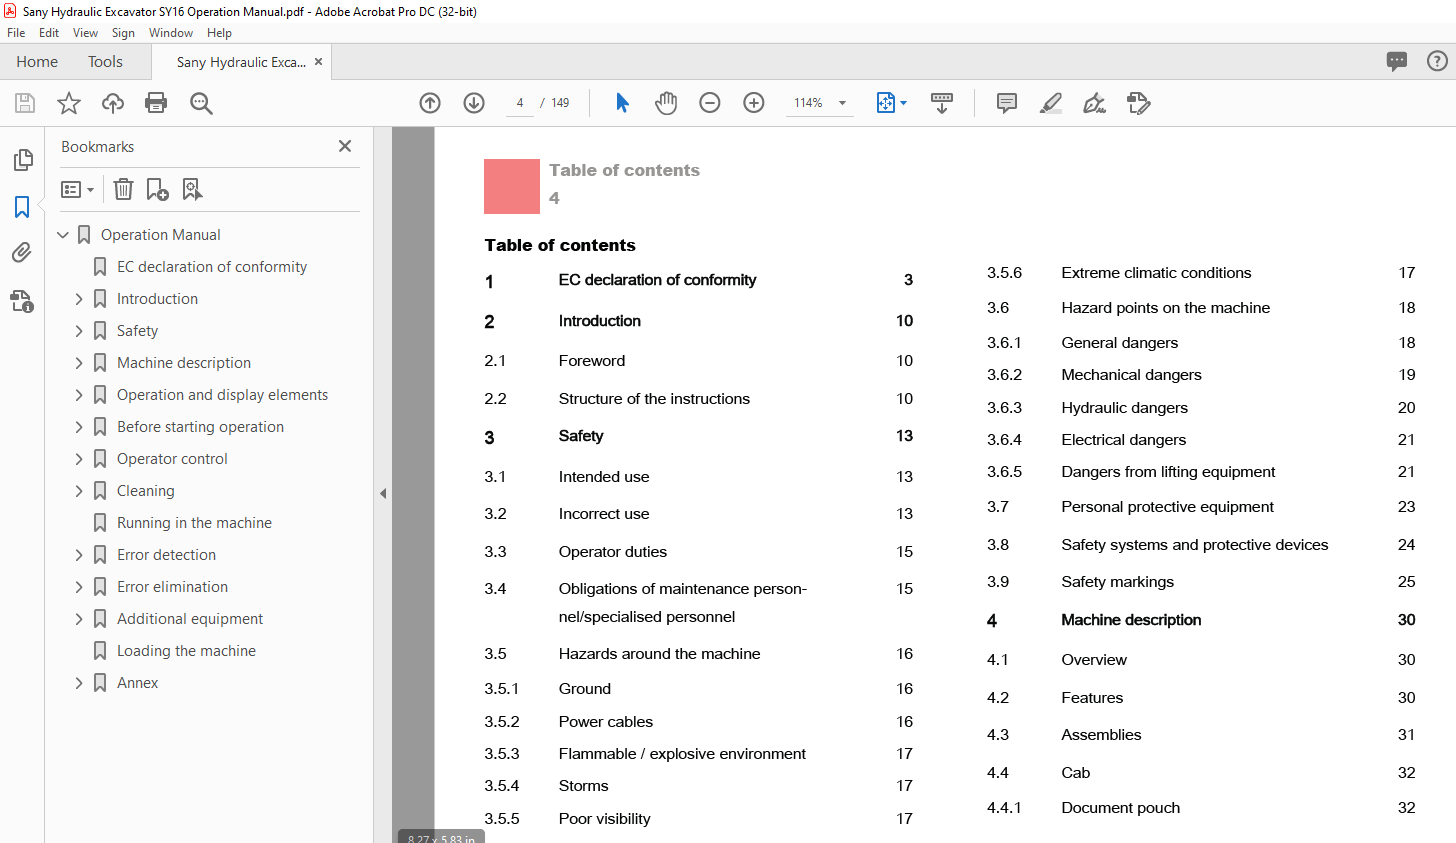Screen dimensions: 1456x843
Task: Expand the Before starting operation bookmark
Action: [x=79, y=427]
